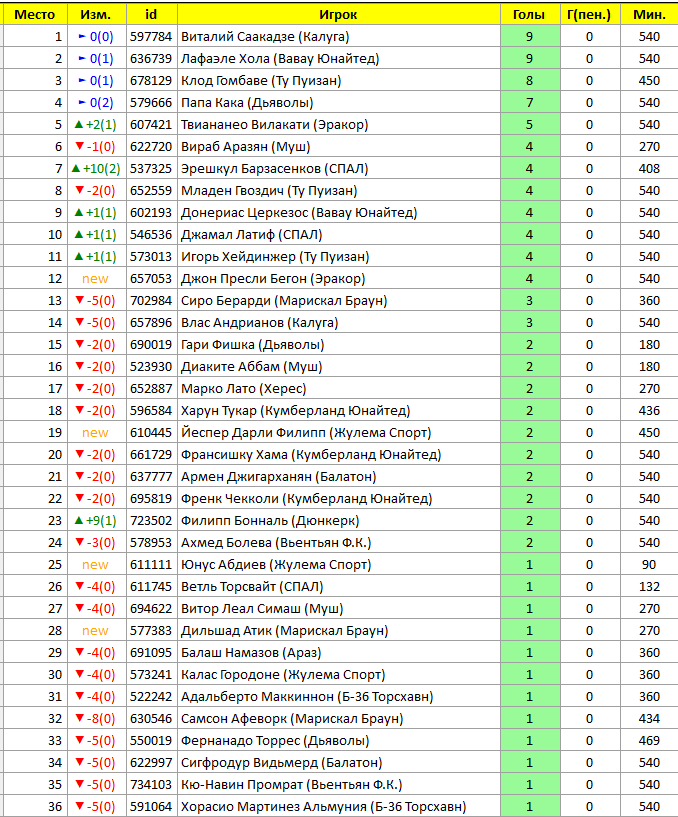678x817 pixels.
Task: Select player Дильшад Атик (Марискал Браун)
Action: coord(285,631)
